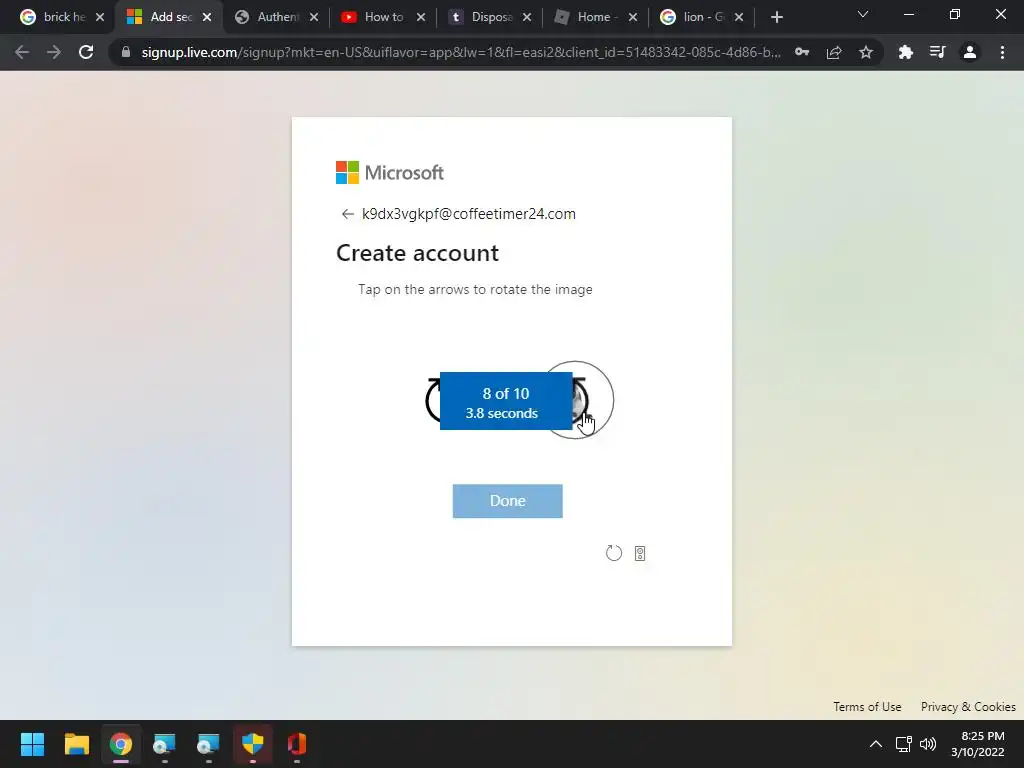The height and width of the screenshot is (768, 1024).
Task: Show hidden system tray icons
Action: 876,744
